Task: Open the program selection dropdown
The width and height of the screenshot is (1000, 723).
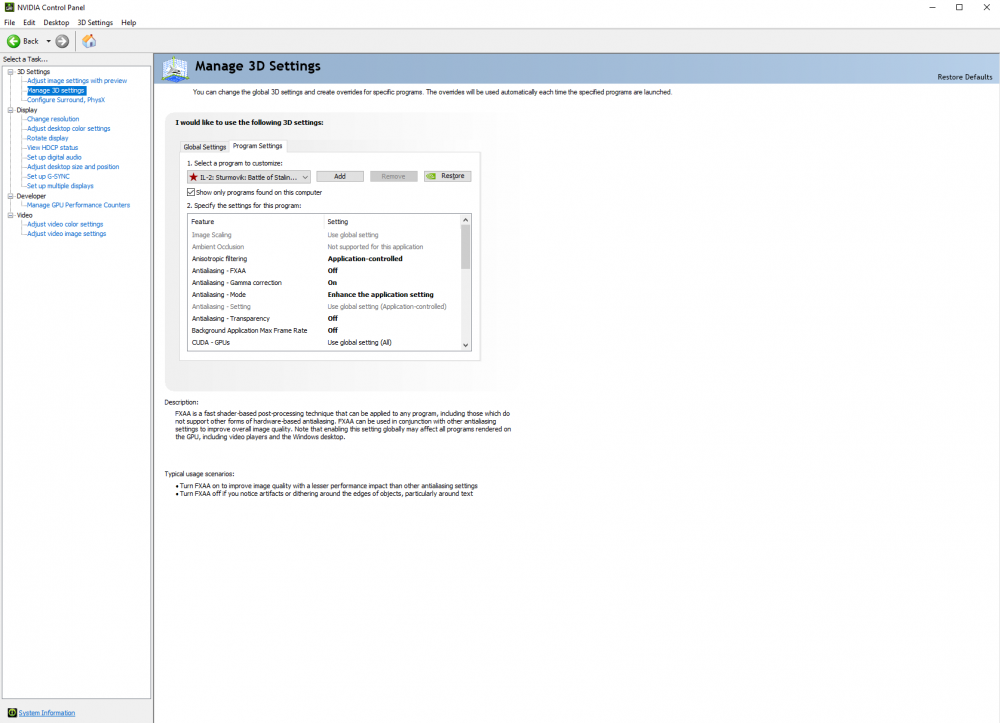Action: pos(305,176)
